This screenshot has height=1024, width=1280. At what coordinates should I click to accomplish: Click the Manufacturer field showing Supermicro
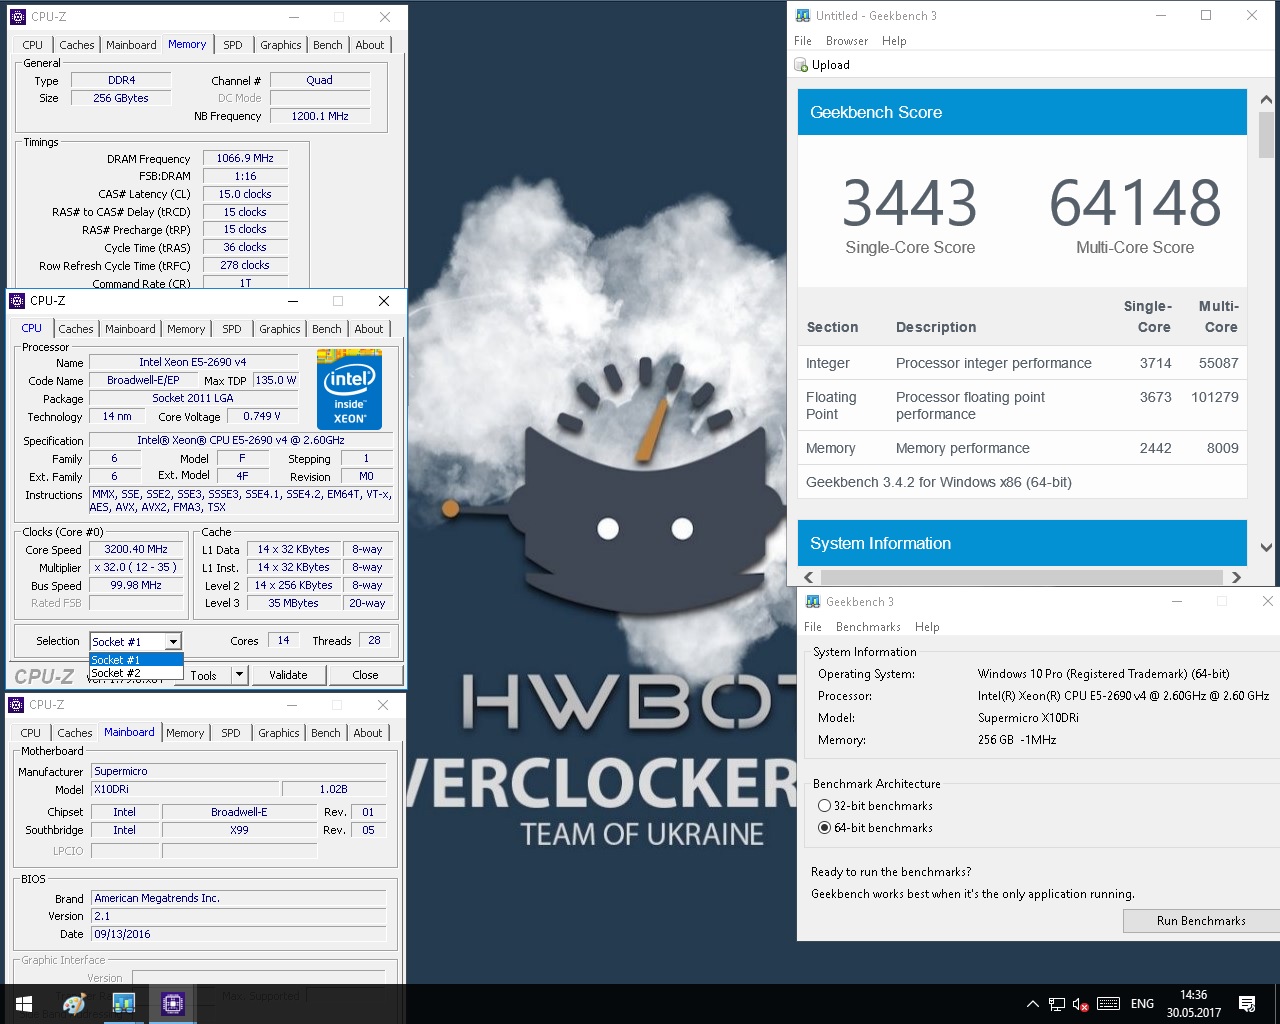238,772
